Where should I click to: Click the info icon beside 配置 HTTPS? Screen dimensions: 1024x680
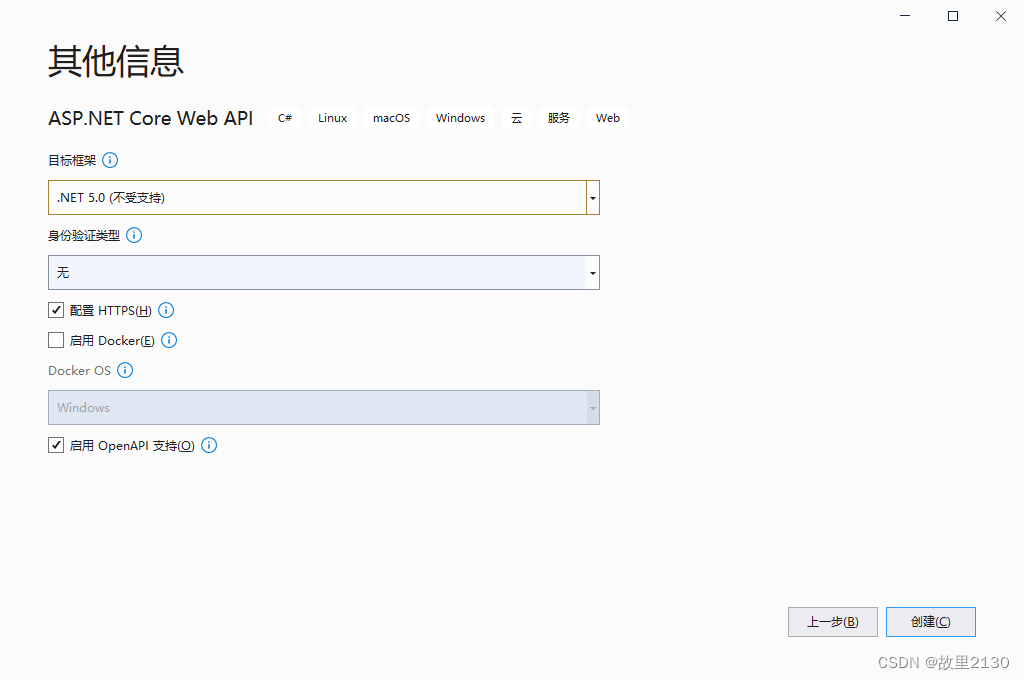166,310
